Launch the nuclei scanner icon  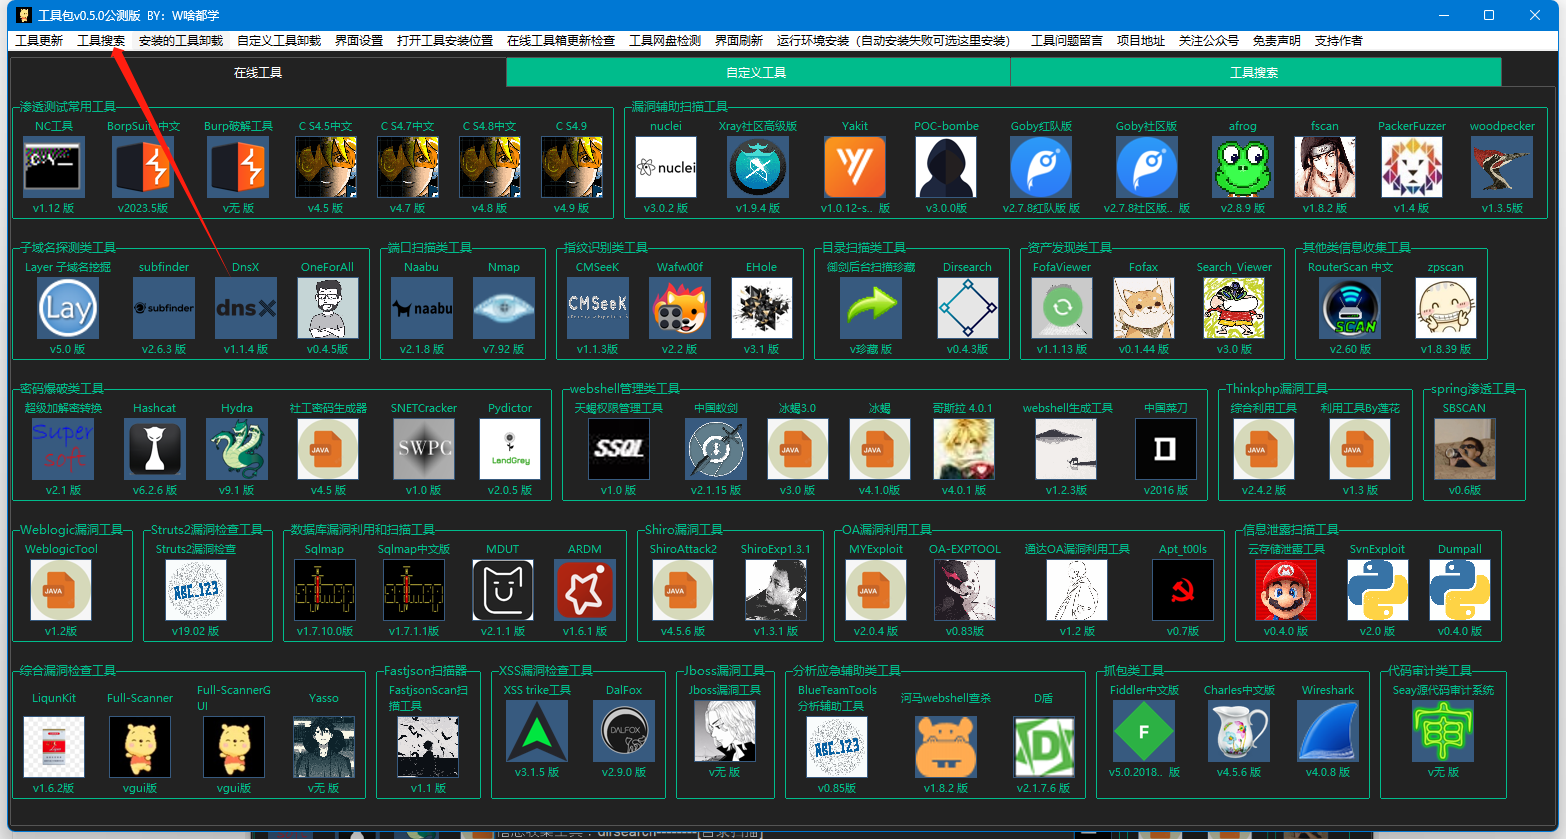666,167
